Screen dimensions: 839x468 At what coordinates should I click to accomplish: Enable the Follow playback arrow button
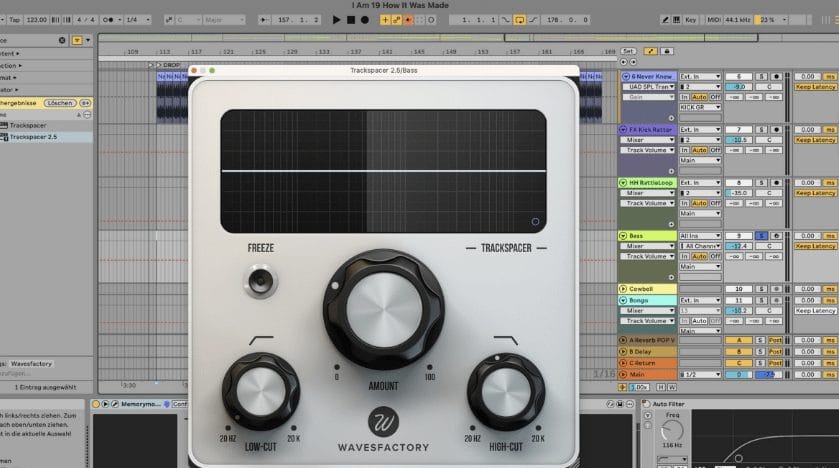tap(264, 20)
